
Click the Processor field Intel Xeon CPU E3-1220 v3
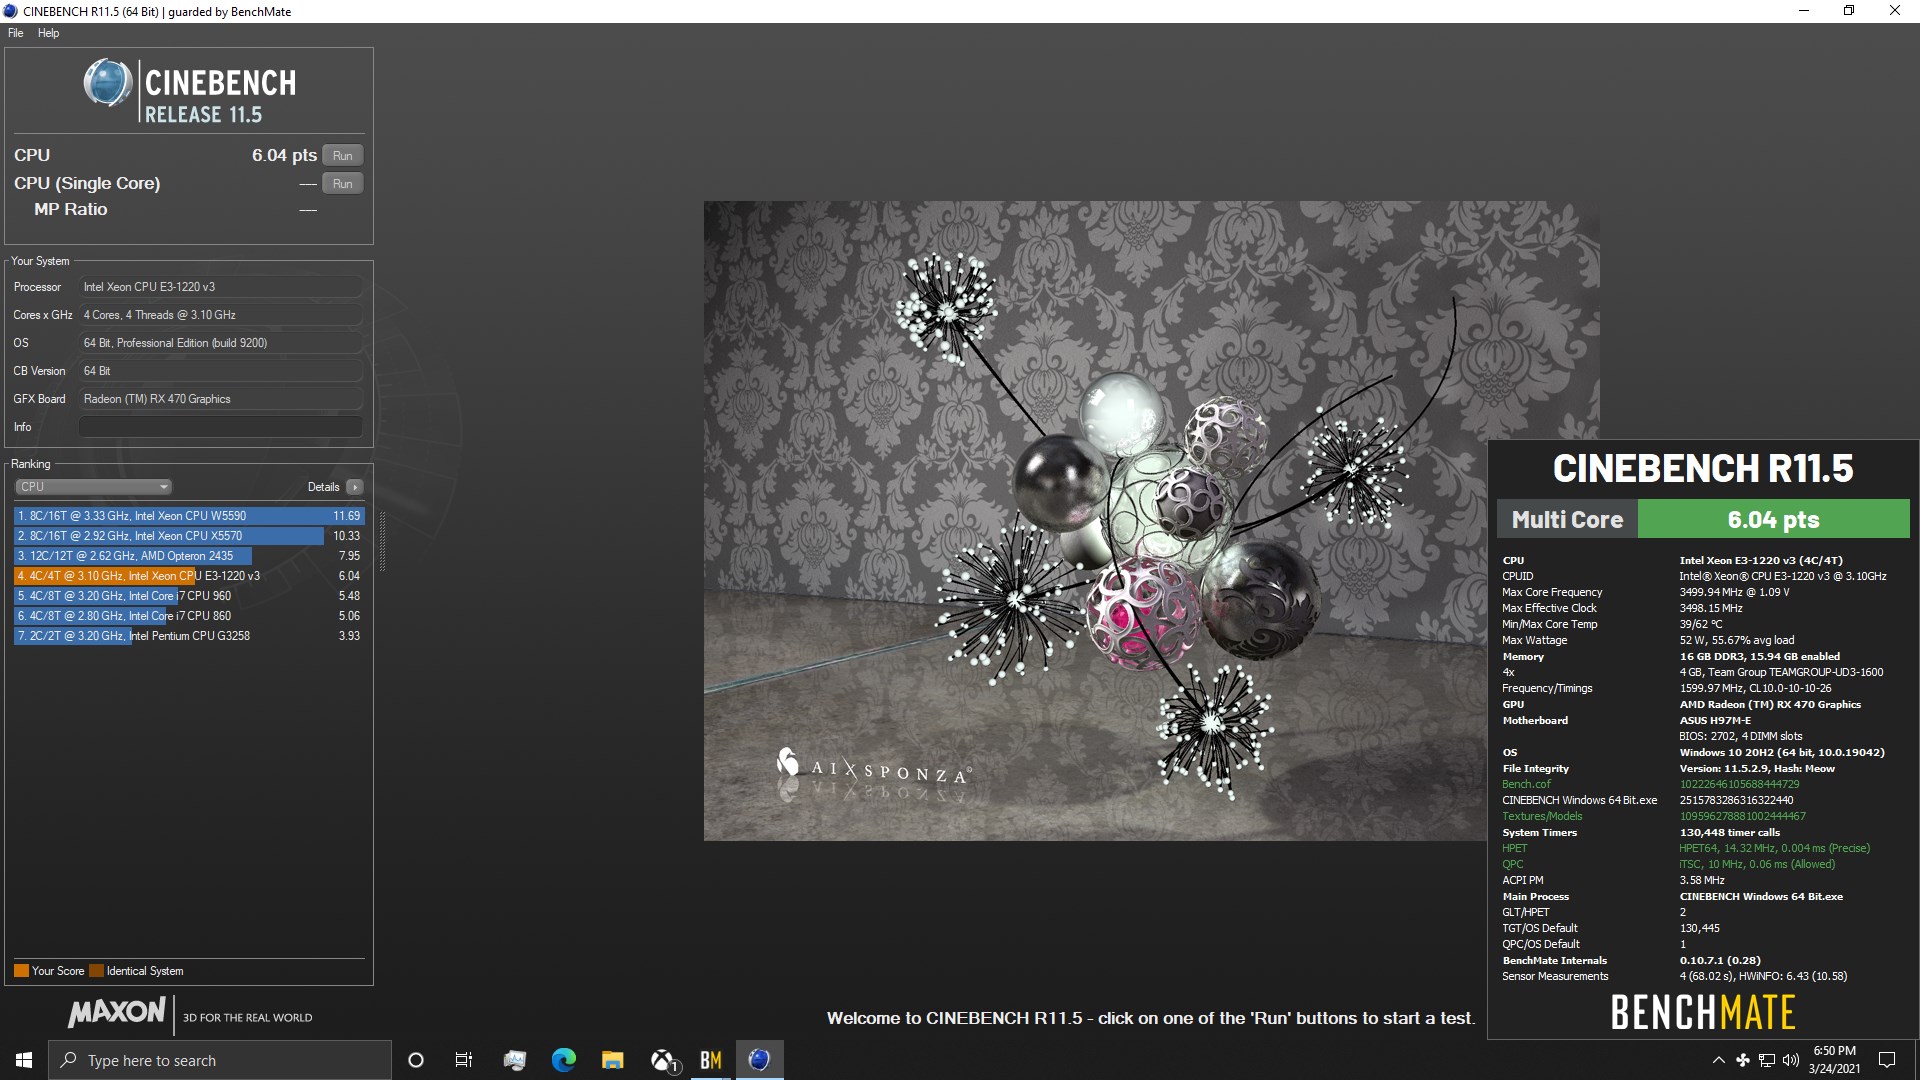click(220, 287)
